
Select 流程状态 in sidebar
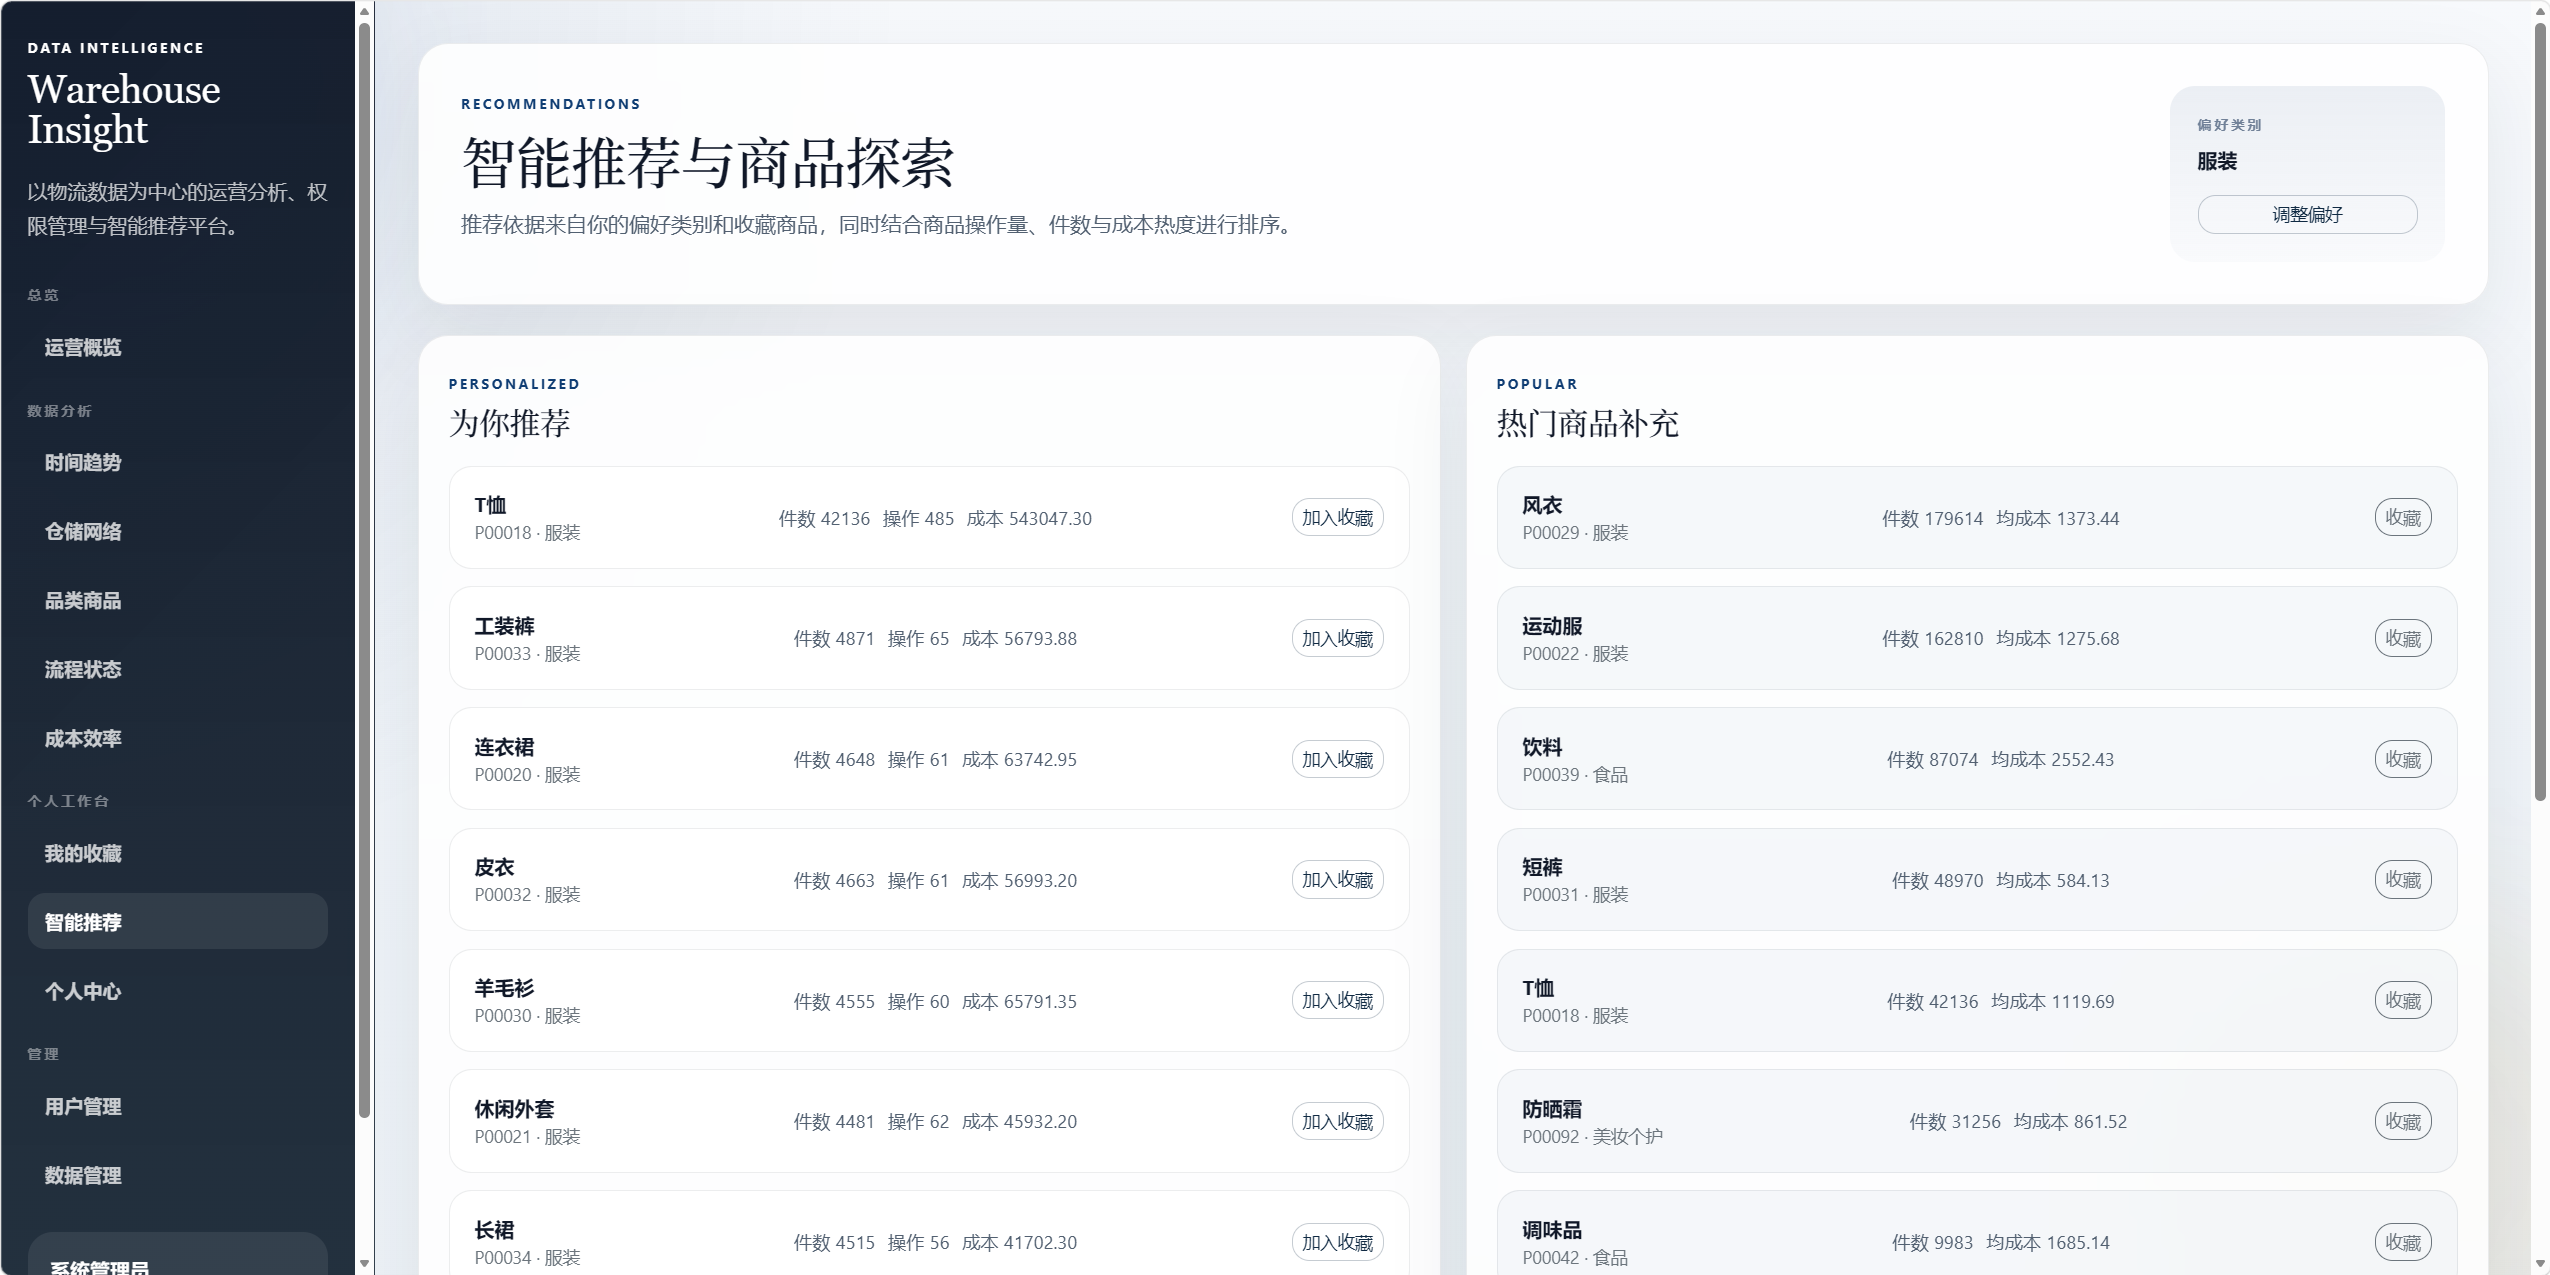[83, 670]
